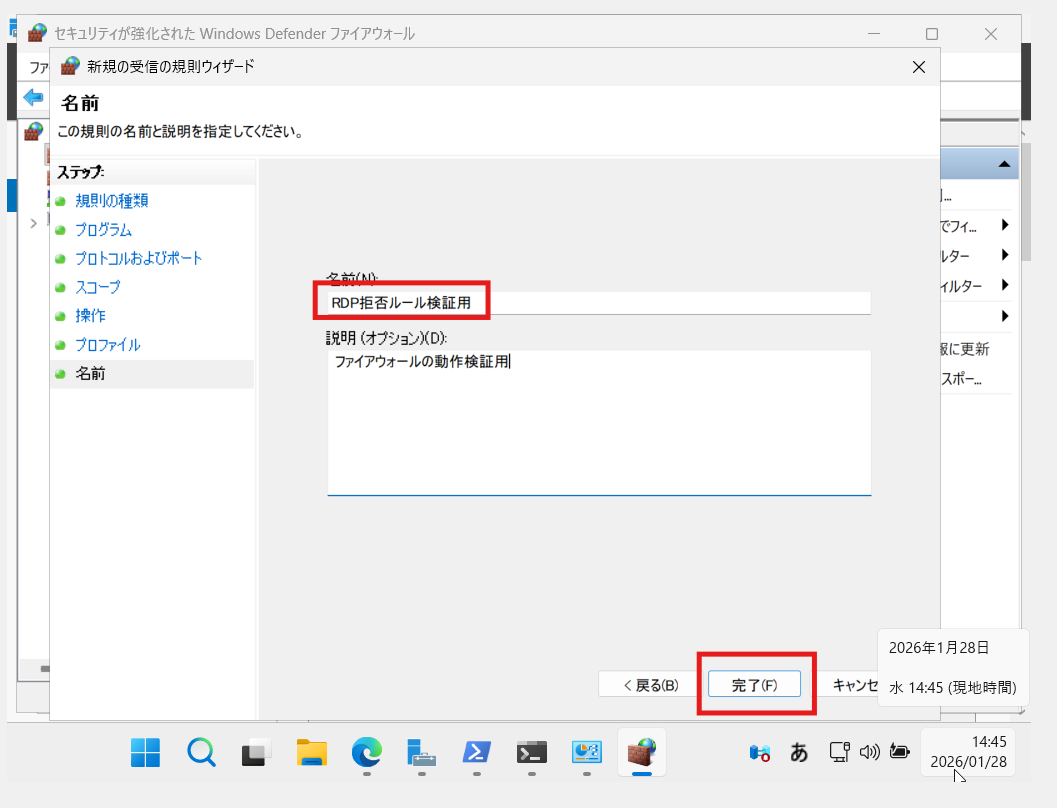This screenshot has width=1057, height=808.
Task: Minimize the Windows Defender firewall window
Action: click(x=874, y=34)
